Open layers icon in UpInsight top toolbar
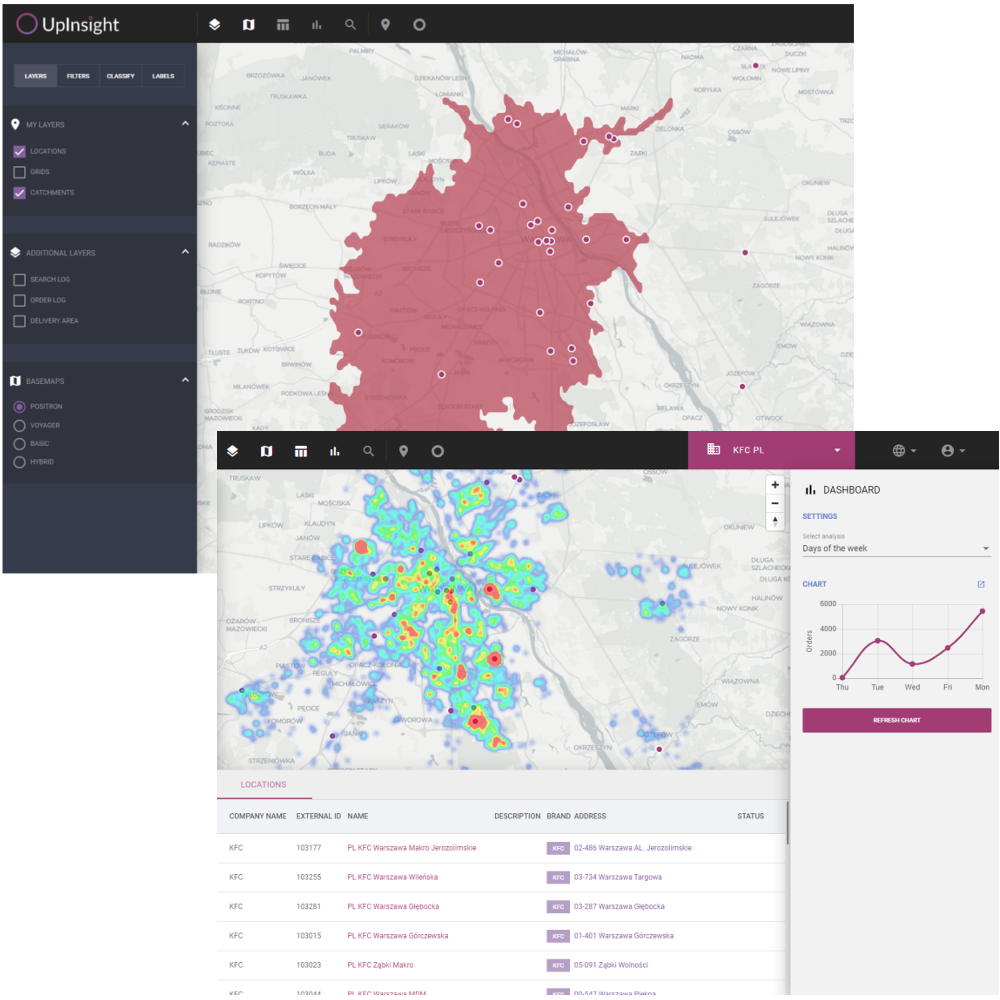 (x=214, y=24)
